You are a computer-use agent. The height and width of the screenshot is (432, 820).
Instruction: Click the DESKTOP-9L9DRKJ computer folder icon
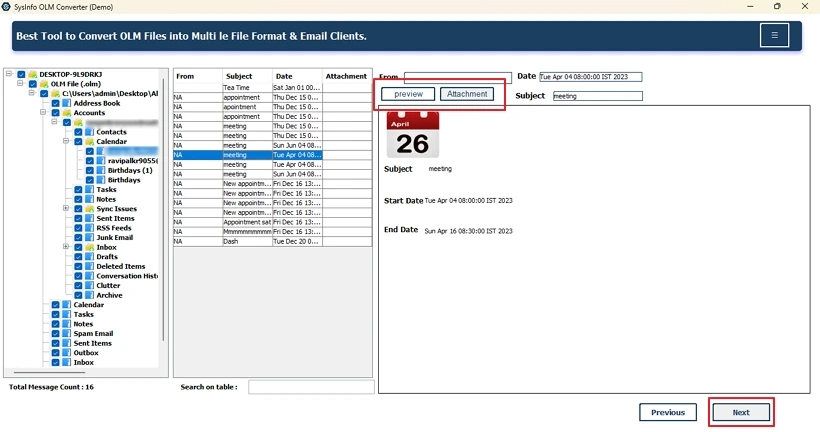[32, 74]
